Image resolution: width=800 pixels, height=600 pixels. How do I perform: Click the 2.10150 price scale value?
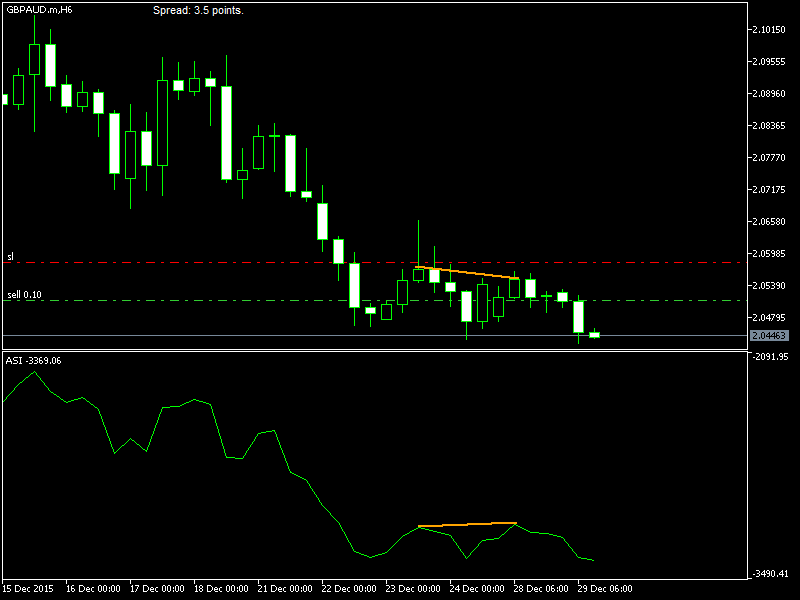pos(769,30)
